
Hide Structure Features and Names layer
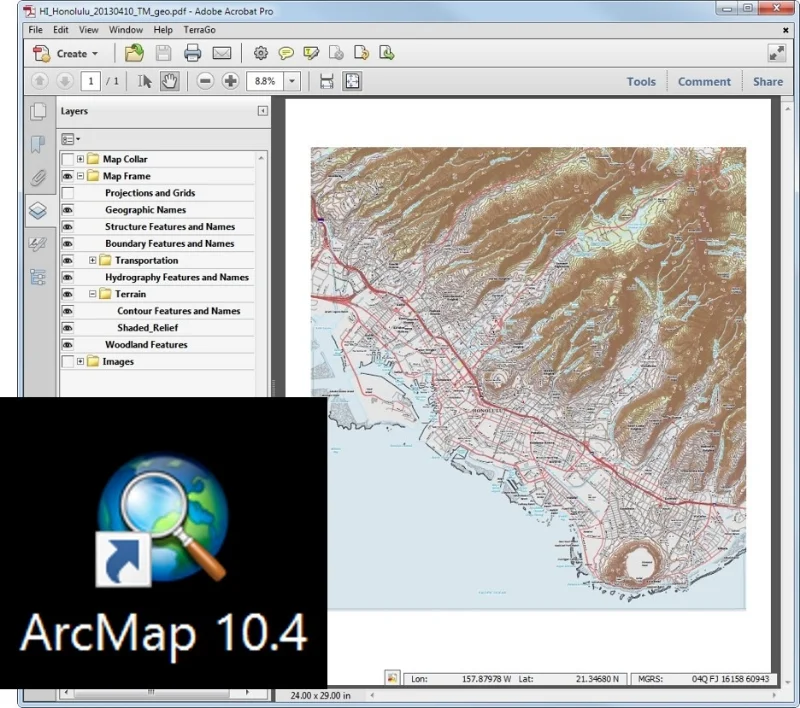coord(67,226)
